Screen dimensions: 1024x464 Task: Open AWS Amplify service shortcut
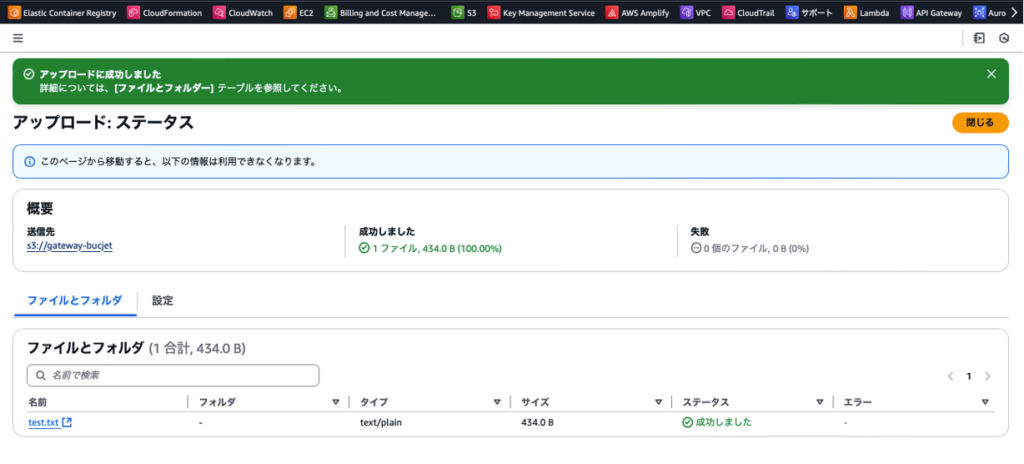point(637,12)
